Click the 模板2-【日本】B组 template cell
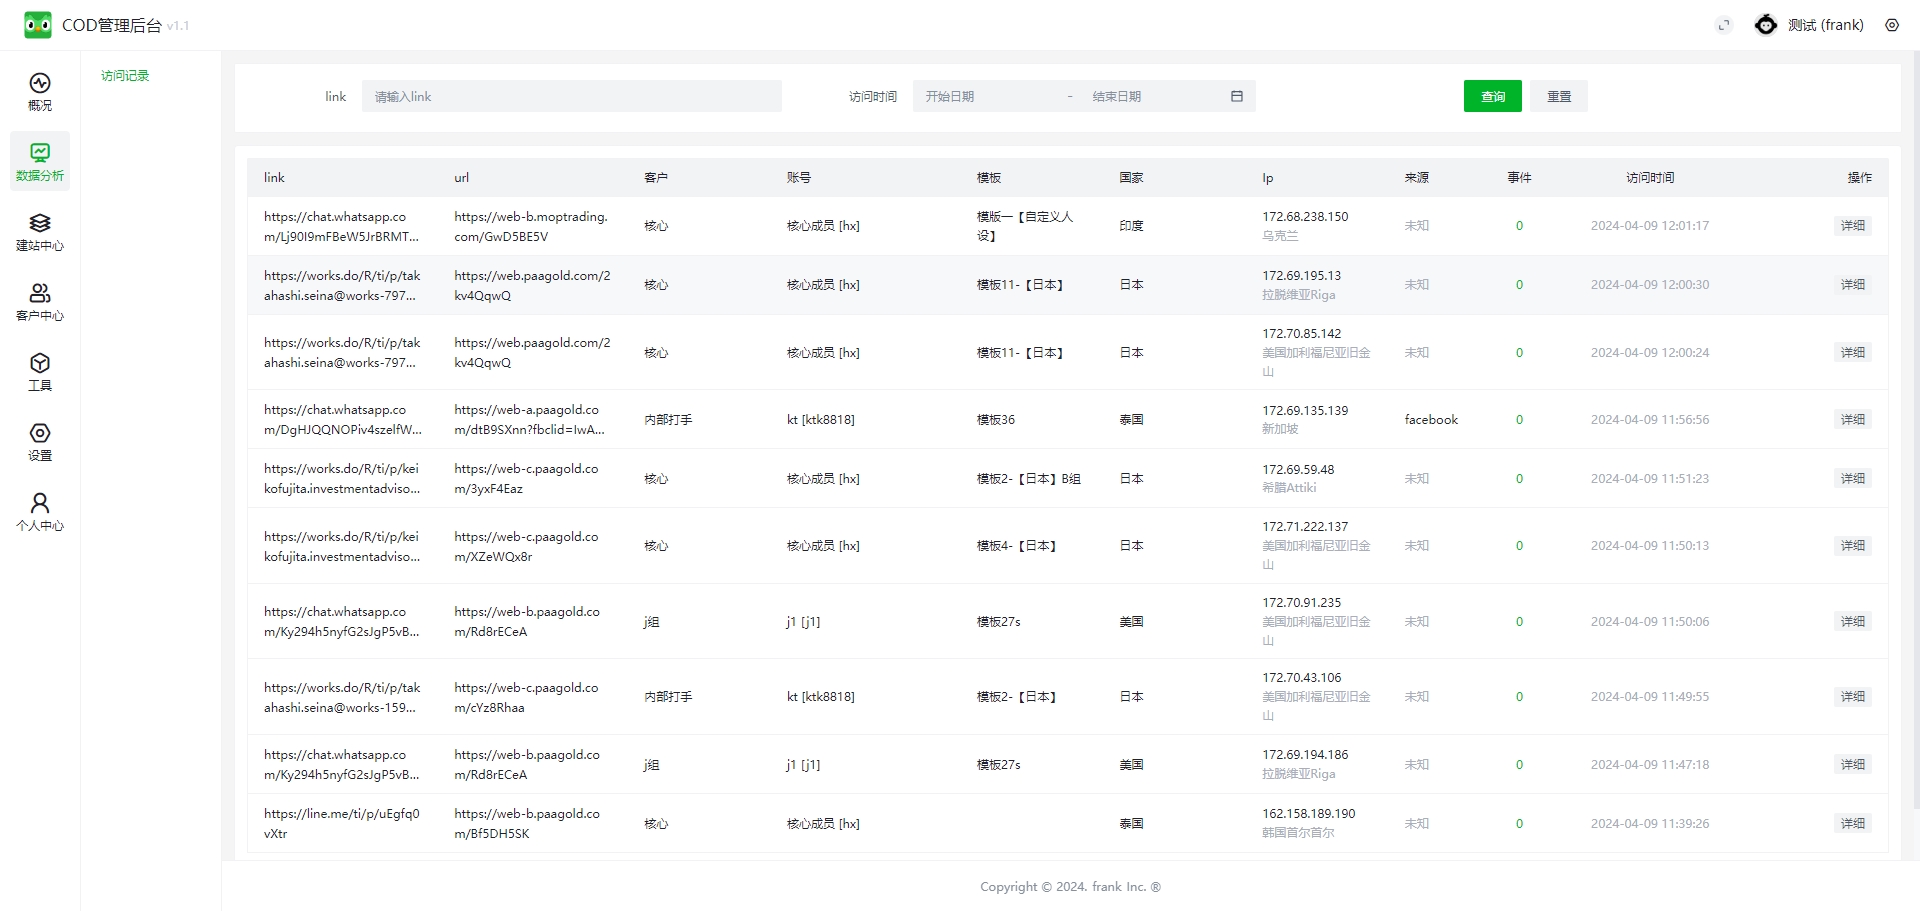Screen dimensions: 1920x911 pyautogui.click(x=1028, y=479)
